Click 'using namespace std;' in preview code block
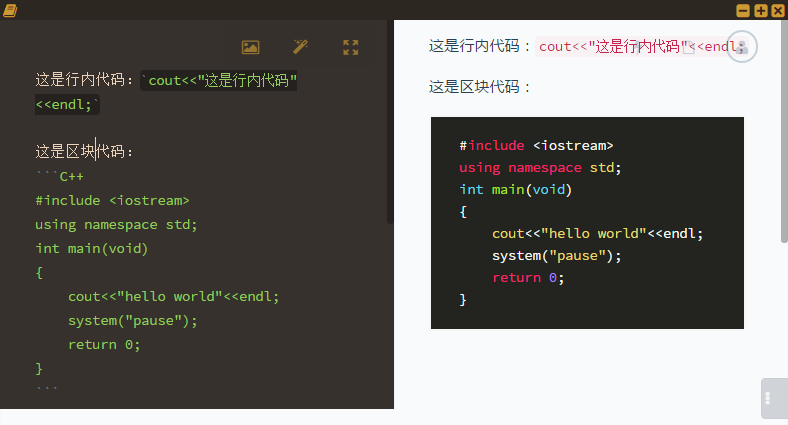Viewport: 788px width, 425px height. click(x=540, y=168)
